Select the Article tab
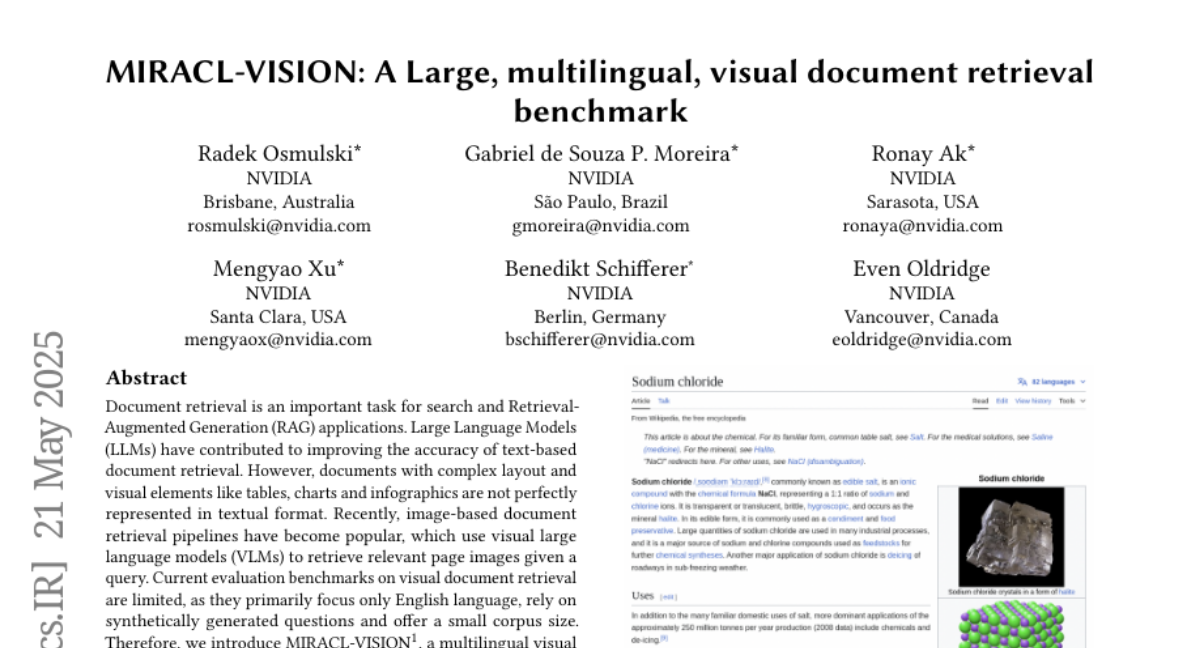The width and height of the screenshot is (1200, 648). click(641, 401)
